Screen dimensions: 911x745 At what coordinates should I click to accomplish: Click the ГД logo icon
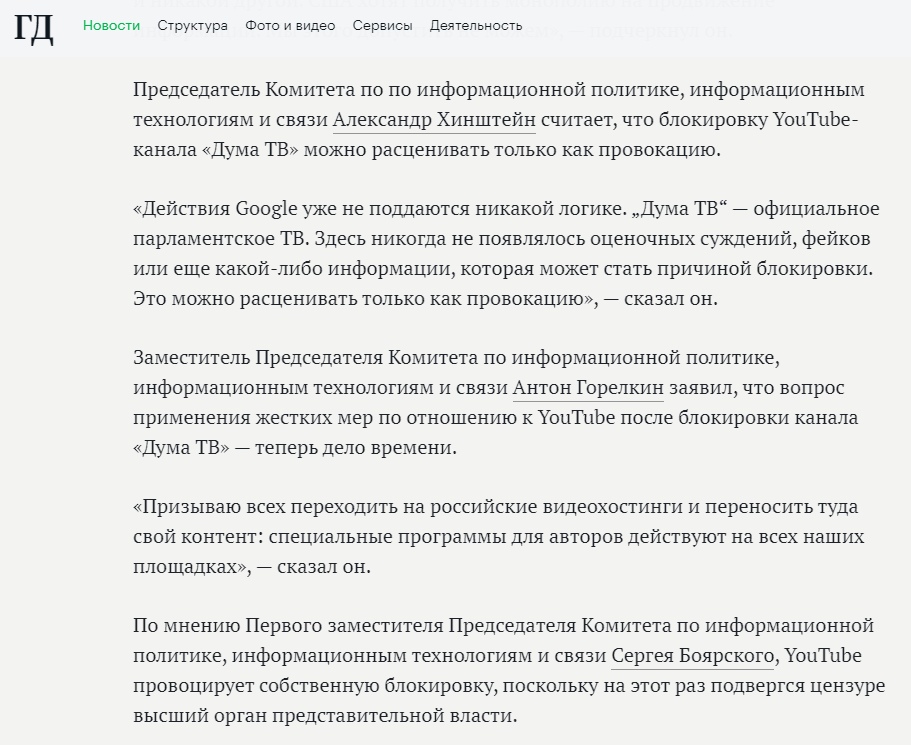click(x=34, y=28)
